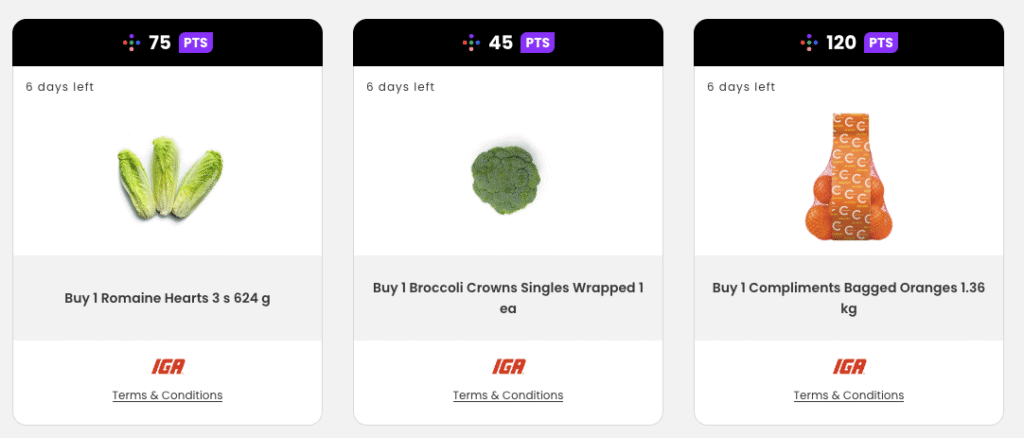Click the points icon beside 120 PTS
1024x438 pixels.
pyautogui.click(x=809, y=43)
